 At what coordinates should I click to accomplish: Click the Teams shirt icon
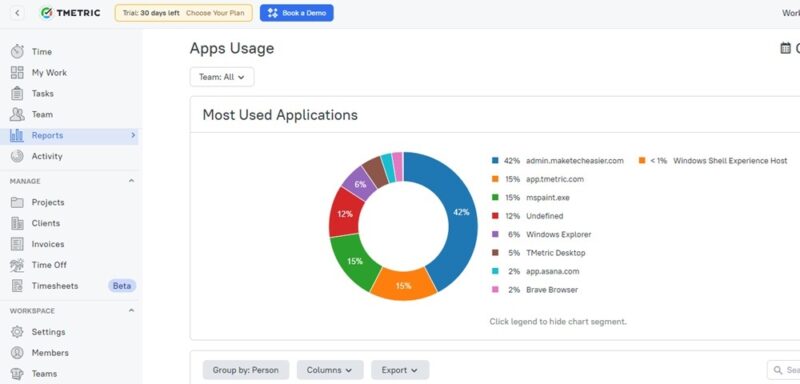pyautogui.click(x=17, y=374)
